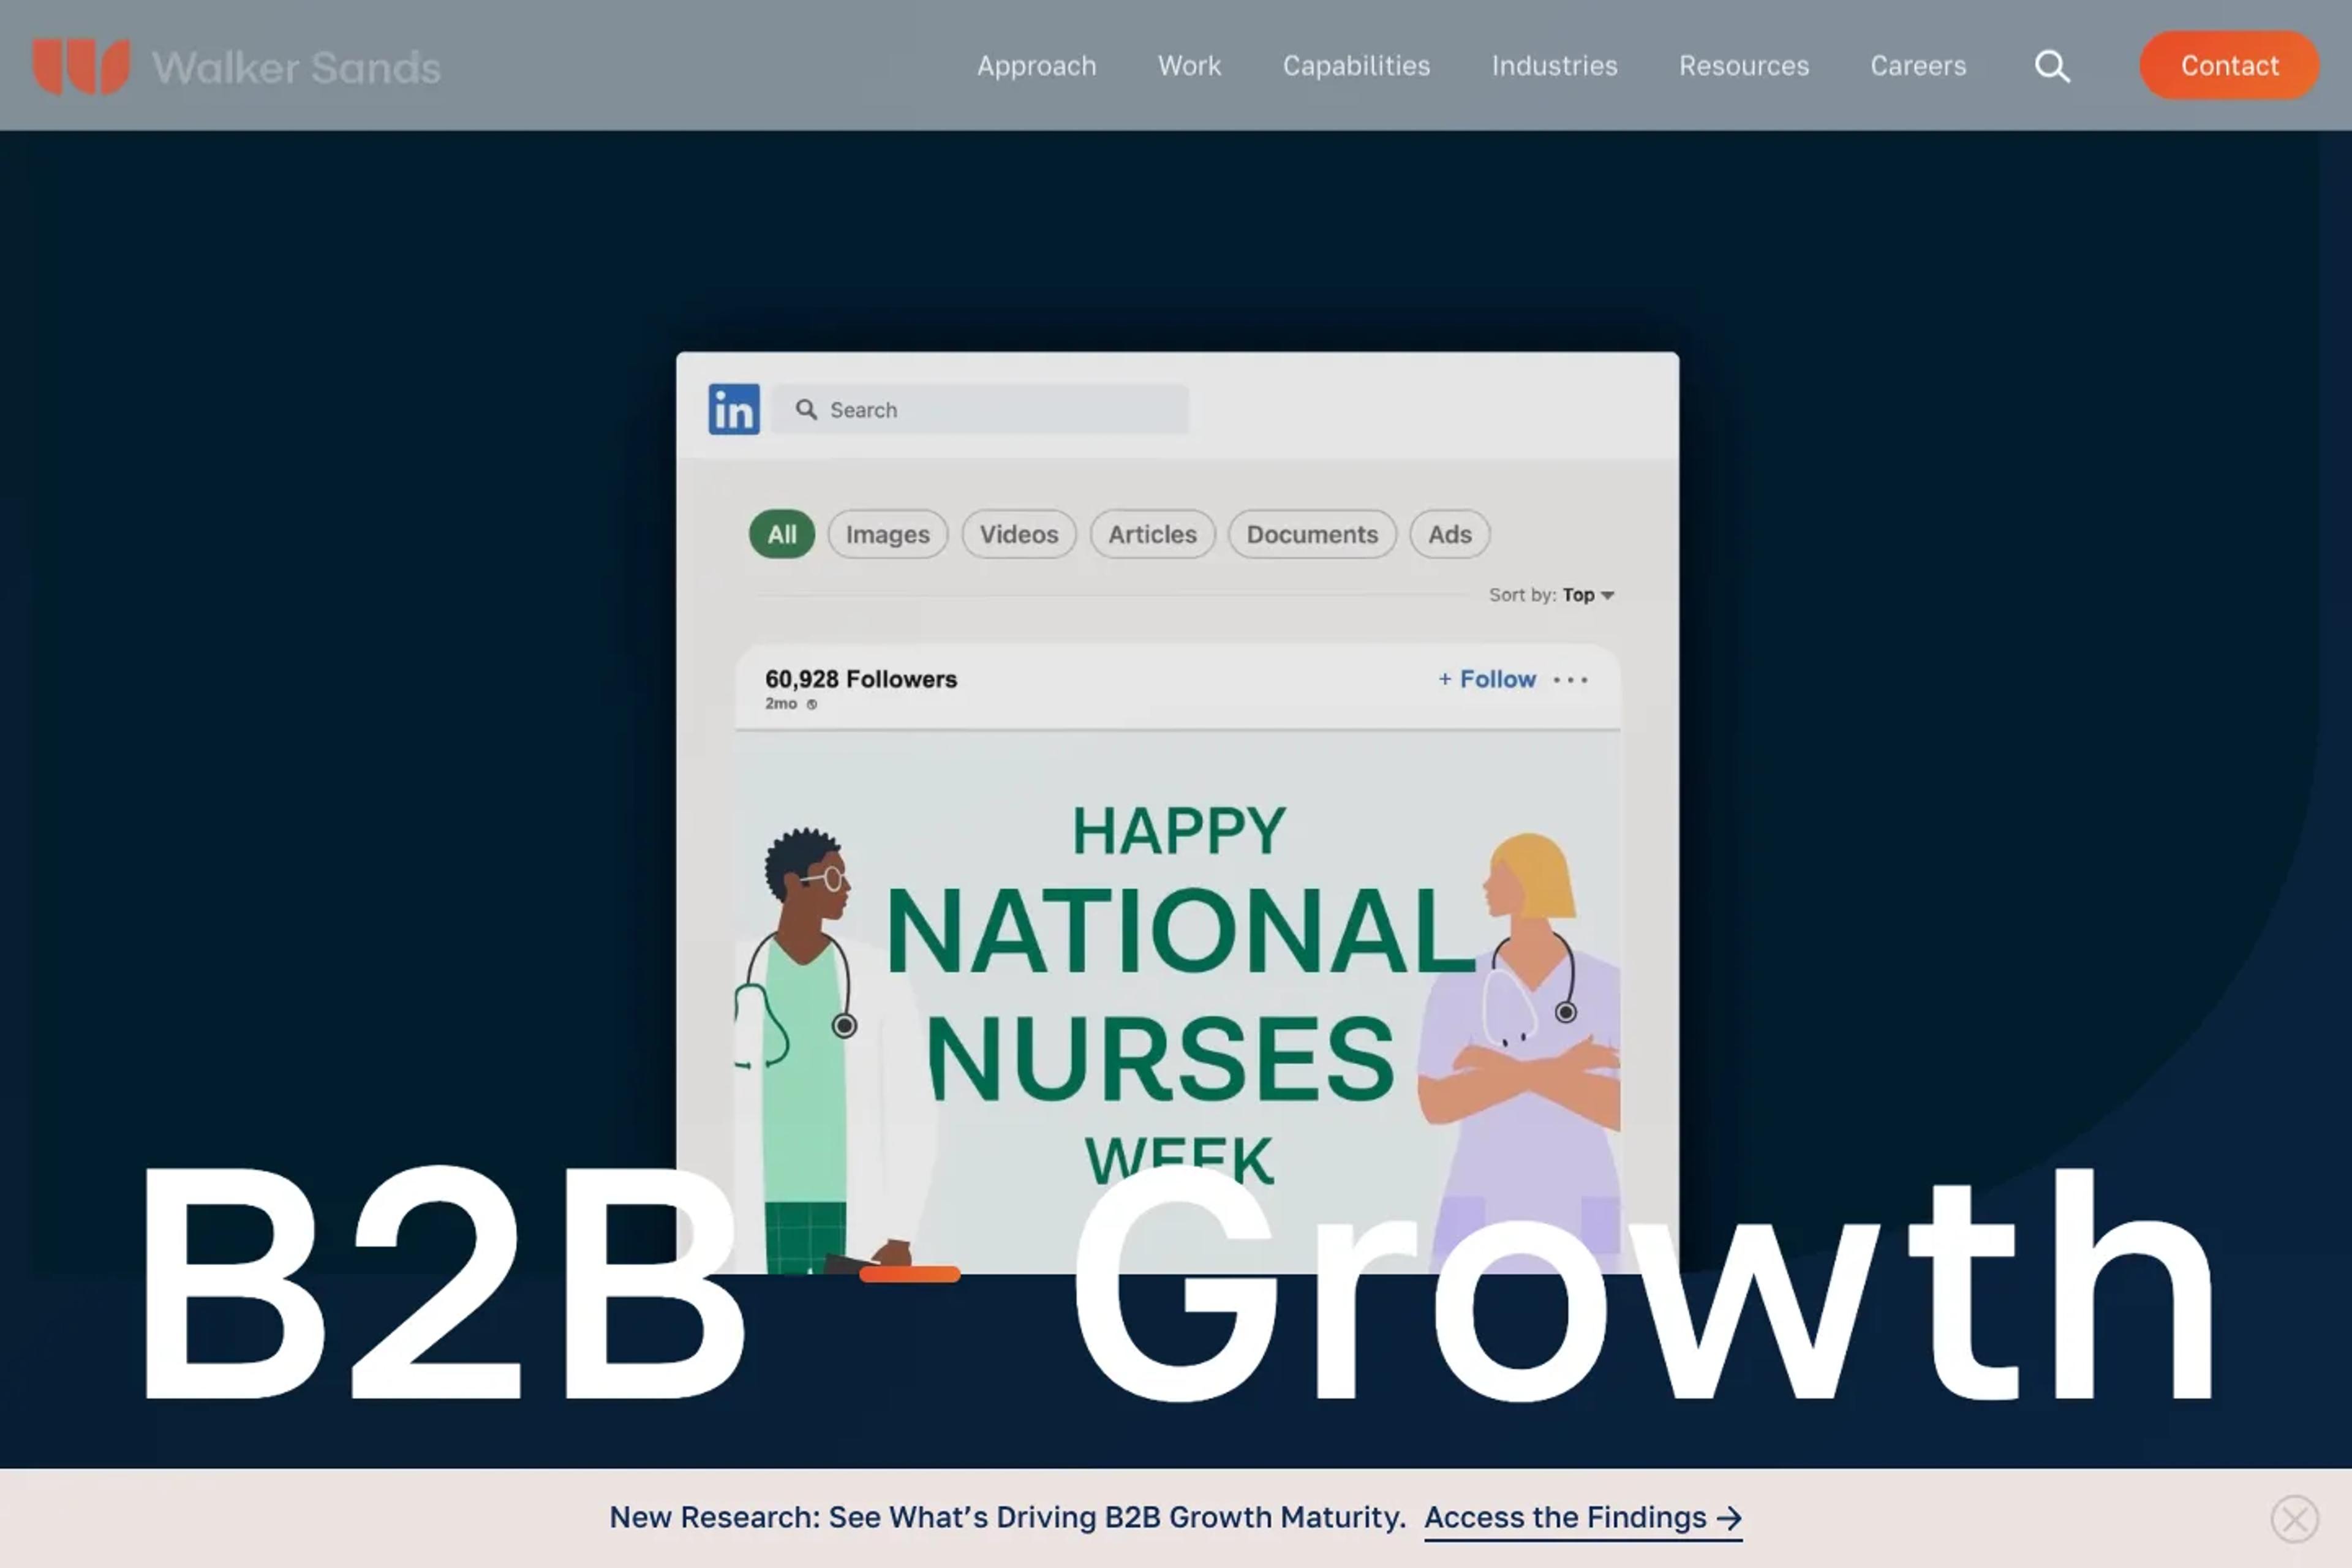Select the Documents filter pill
2352x1568 pixels.
(x=1312, y=534)
